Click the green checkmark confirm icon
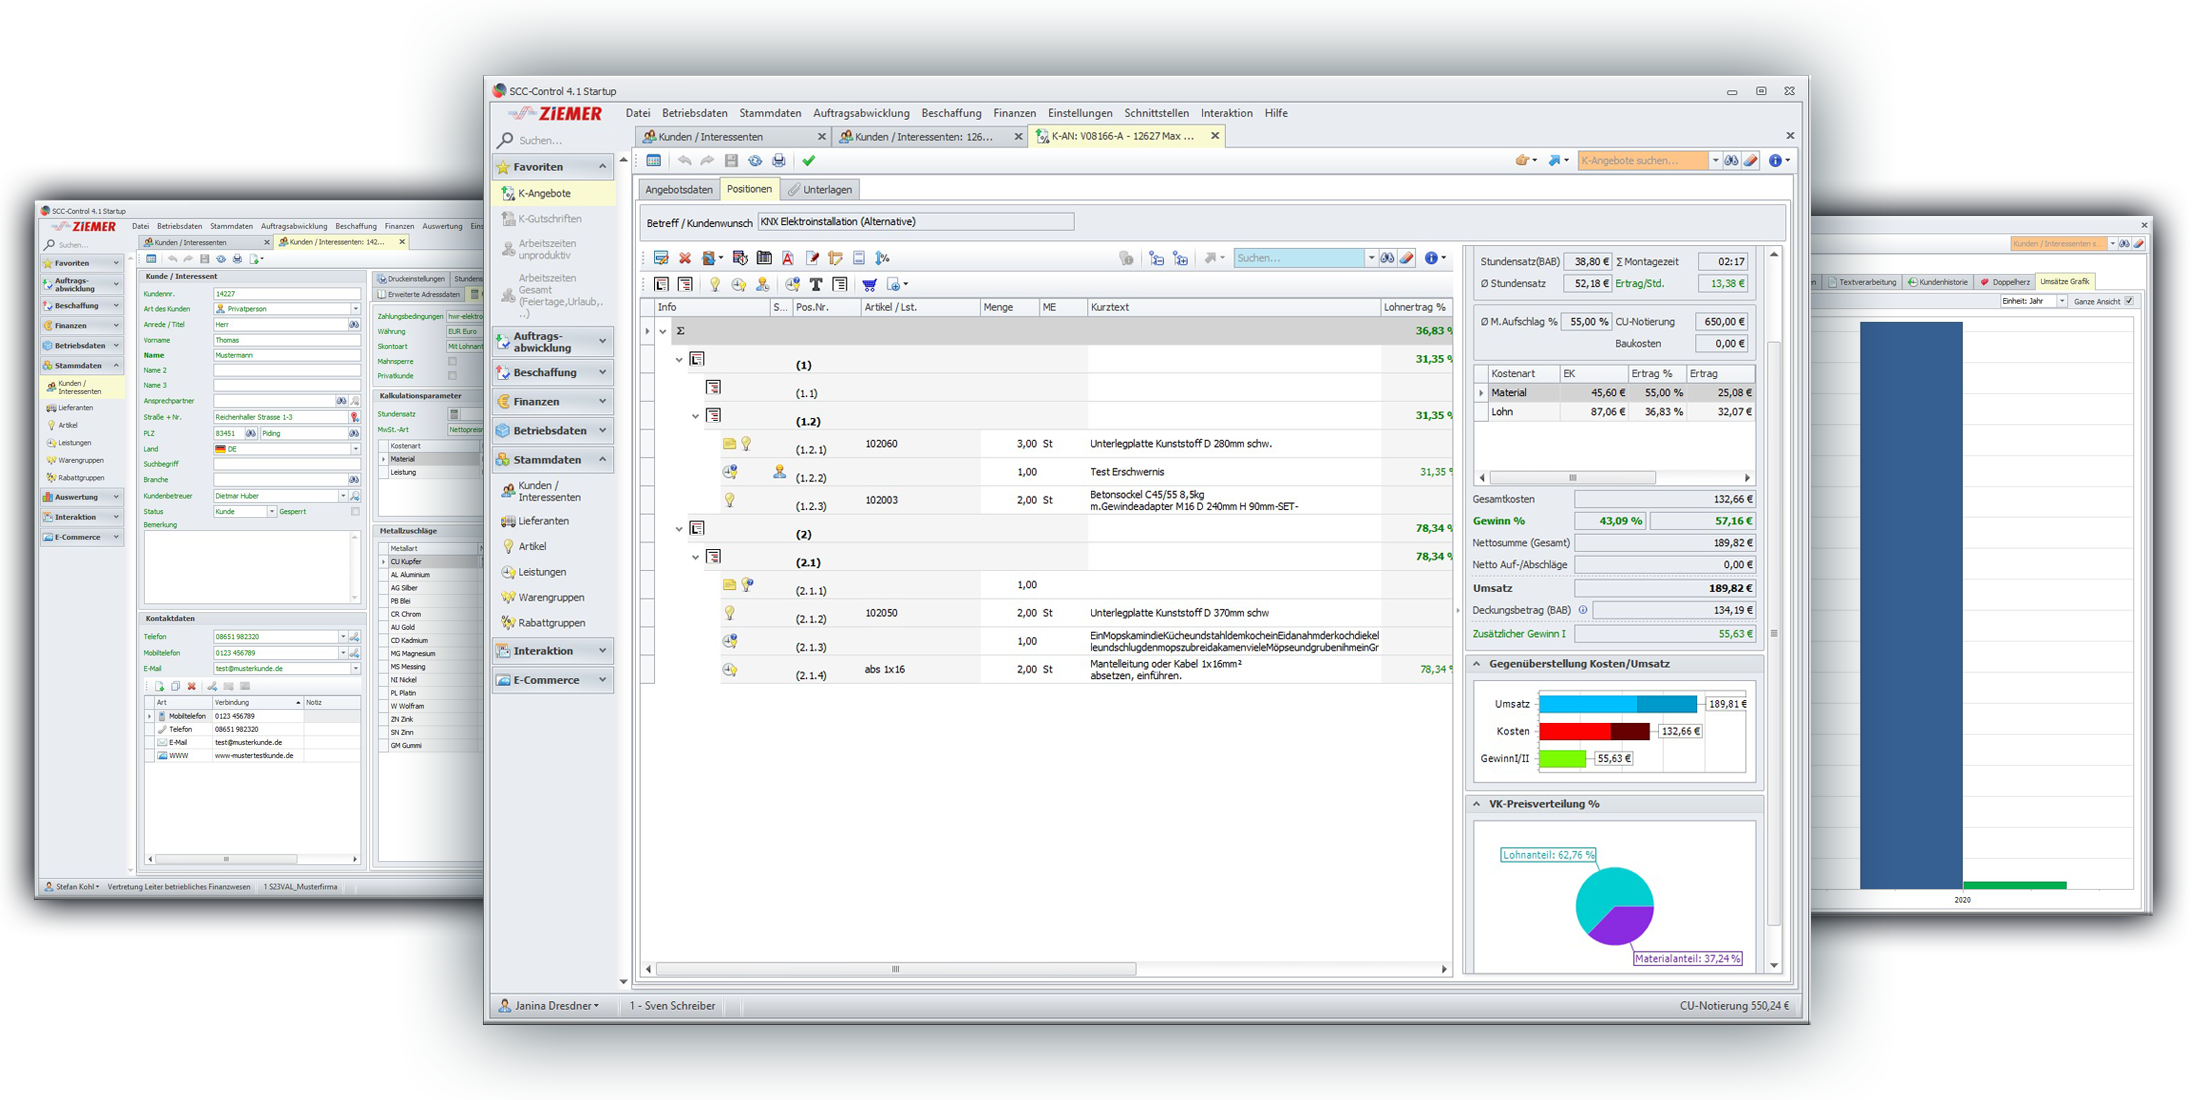 pyautogui.click(x=809, y=161)
